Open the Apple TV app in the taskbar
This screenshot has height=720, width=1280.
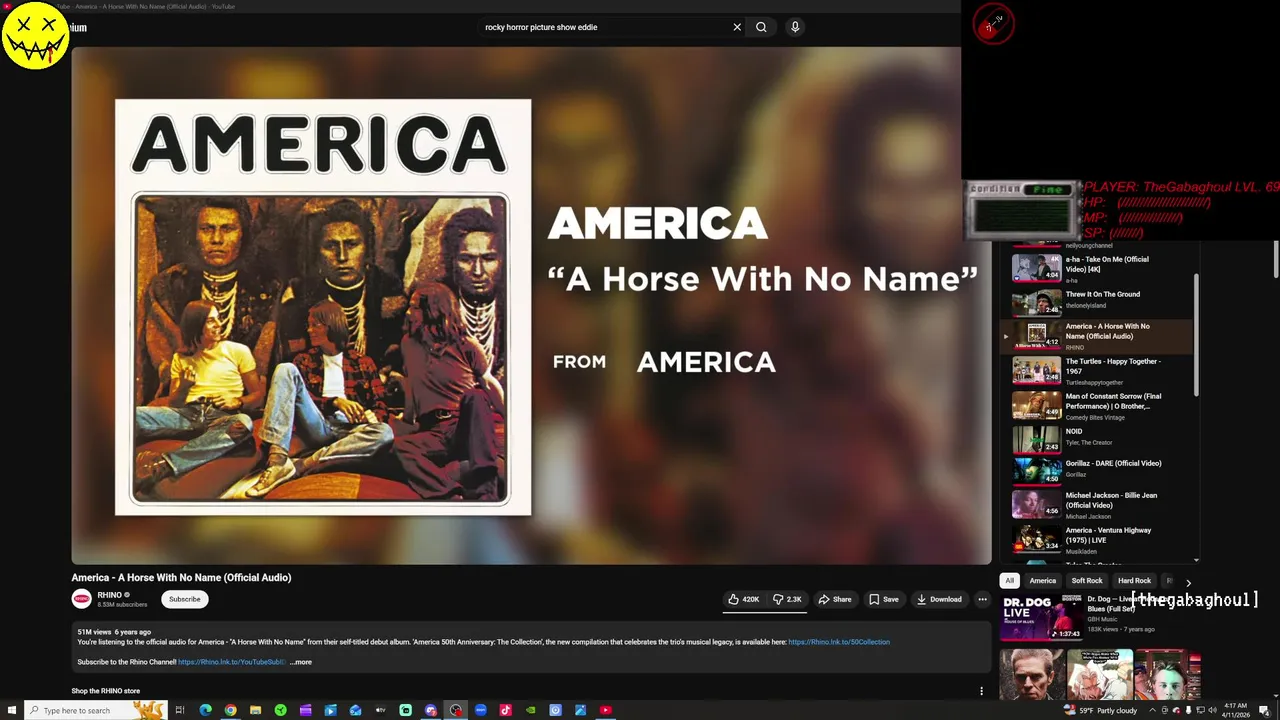point(380,710)
